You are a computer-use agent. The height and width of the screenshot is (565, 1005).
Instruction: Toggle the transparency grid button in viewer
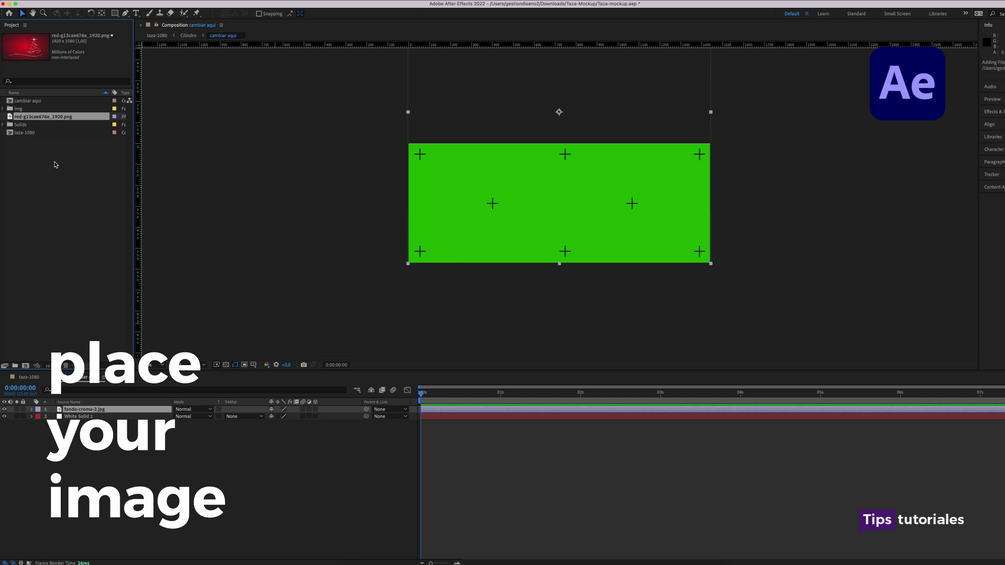pos(226,364)
